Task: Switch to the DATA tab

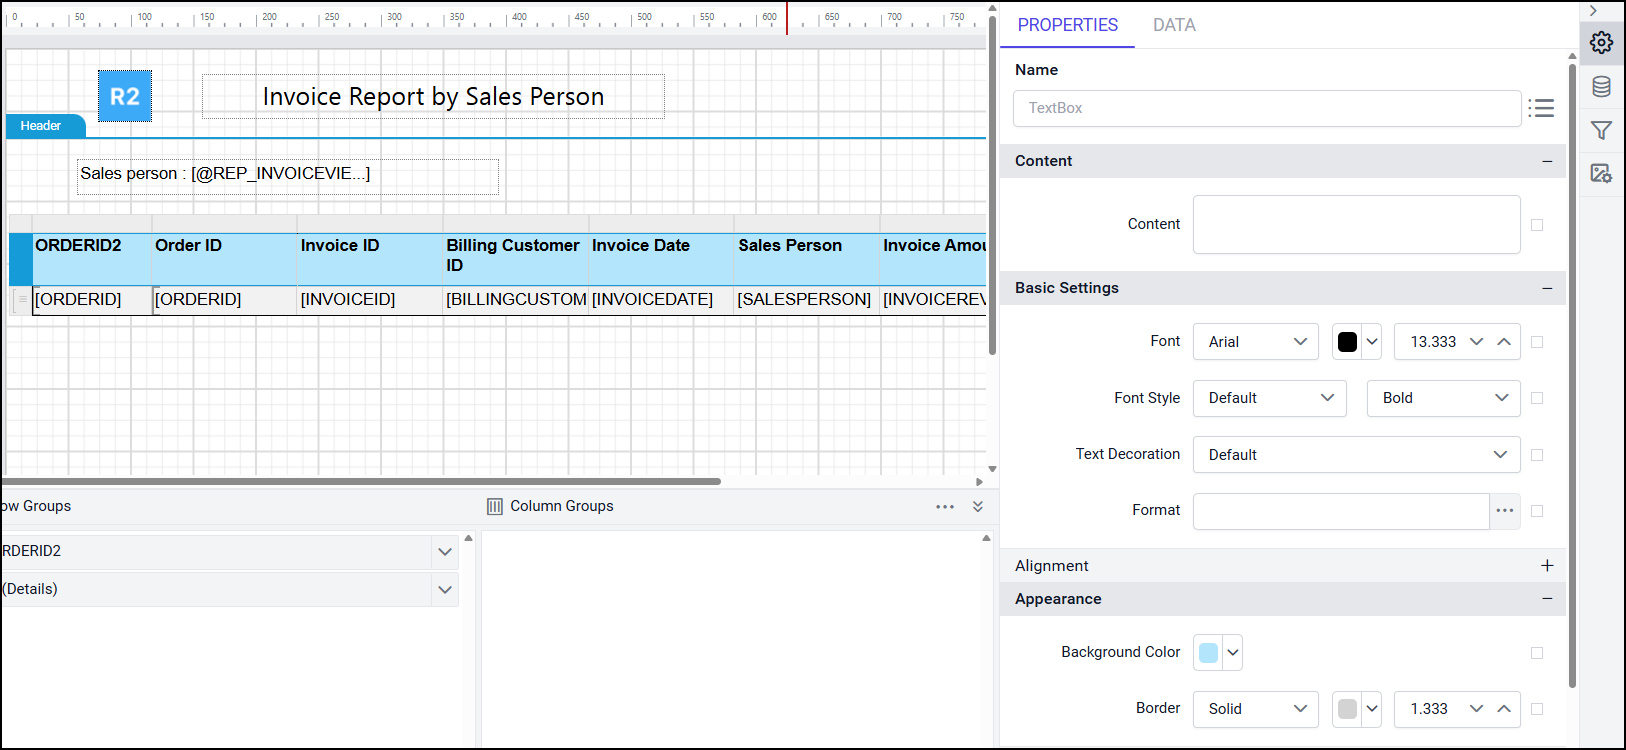Action: pos(1174,25)
